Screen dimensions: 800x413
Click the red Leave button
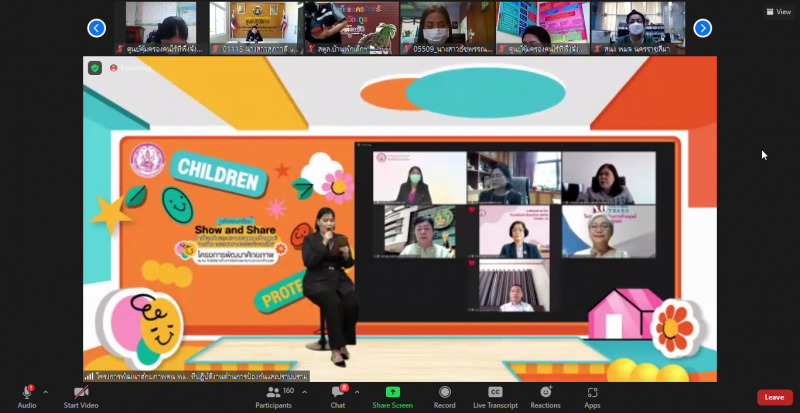point(774,397)
